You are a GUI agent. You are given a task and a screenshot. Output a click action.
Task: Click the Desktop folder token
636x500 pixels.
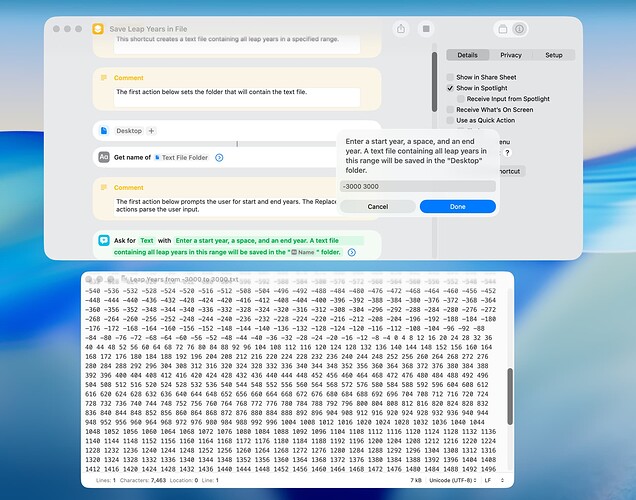point(129,131)
